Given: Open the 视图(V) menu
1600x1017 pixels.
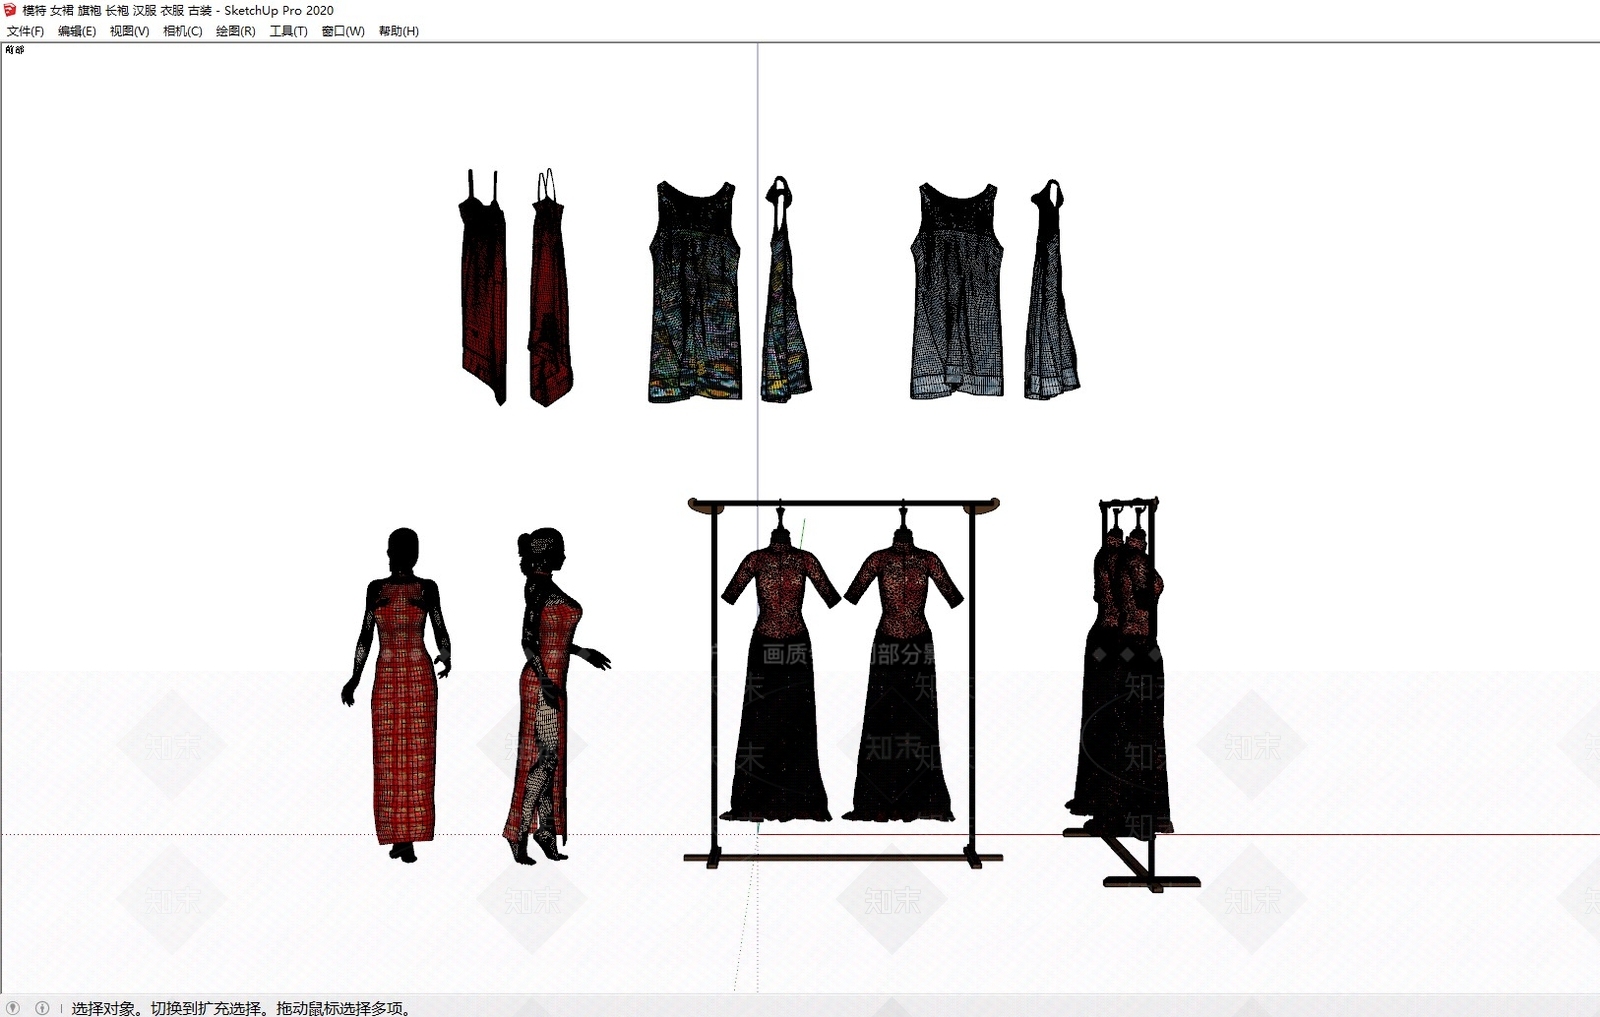Looking at the screenshot, I should click(129, 31).
